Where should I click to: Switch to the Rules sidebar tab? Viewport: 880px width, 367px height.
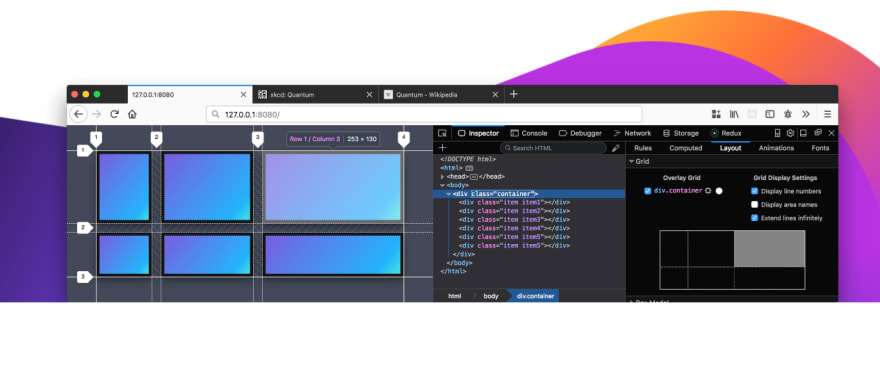pyautogui.click(x=643, y=148)
